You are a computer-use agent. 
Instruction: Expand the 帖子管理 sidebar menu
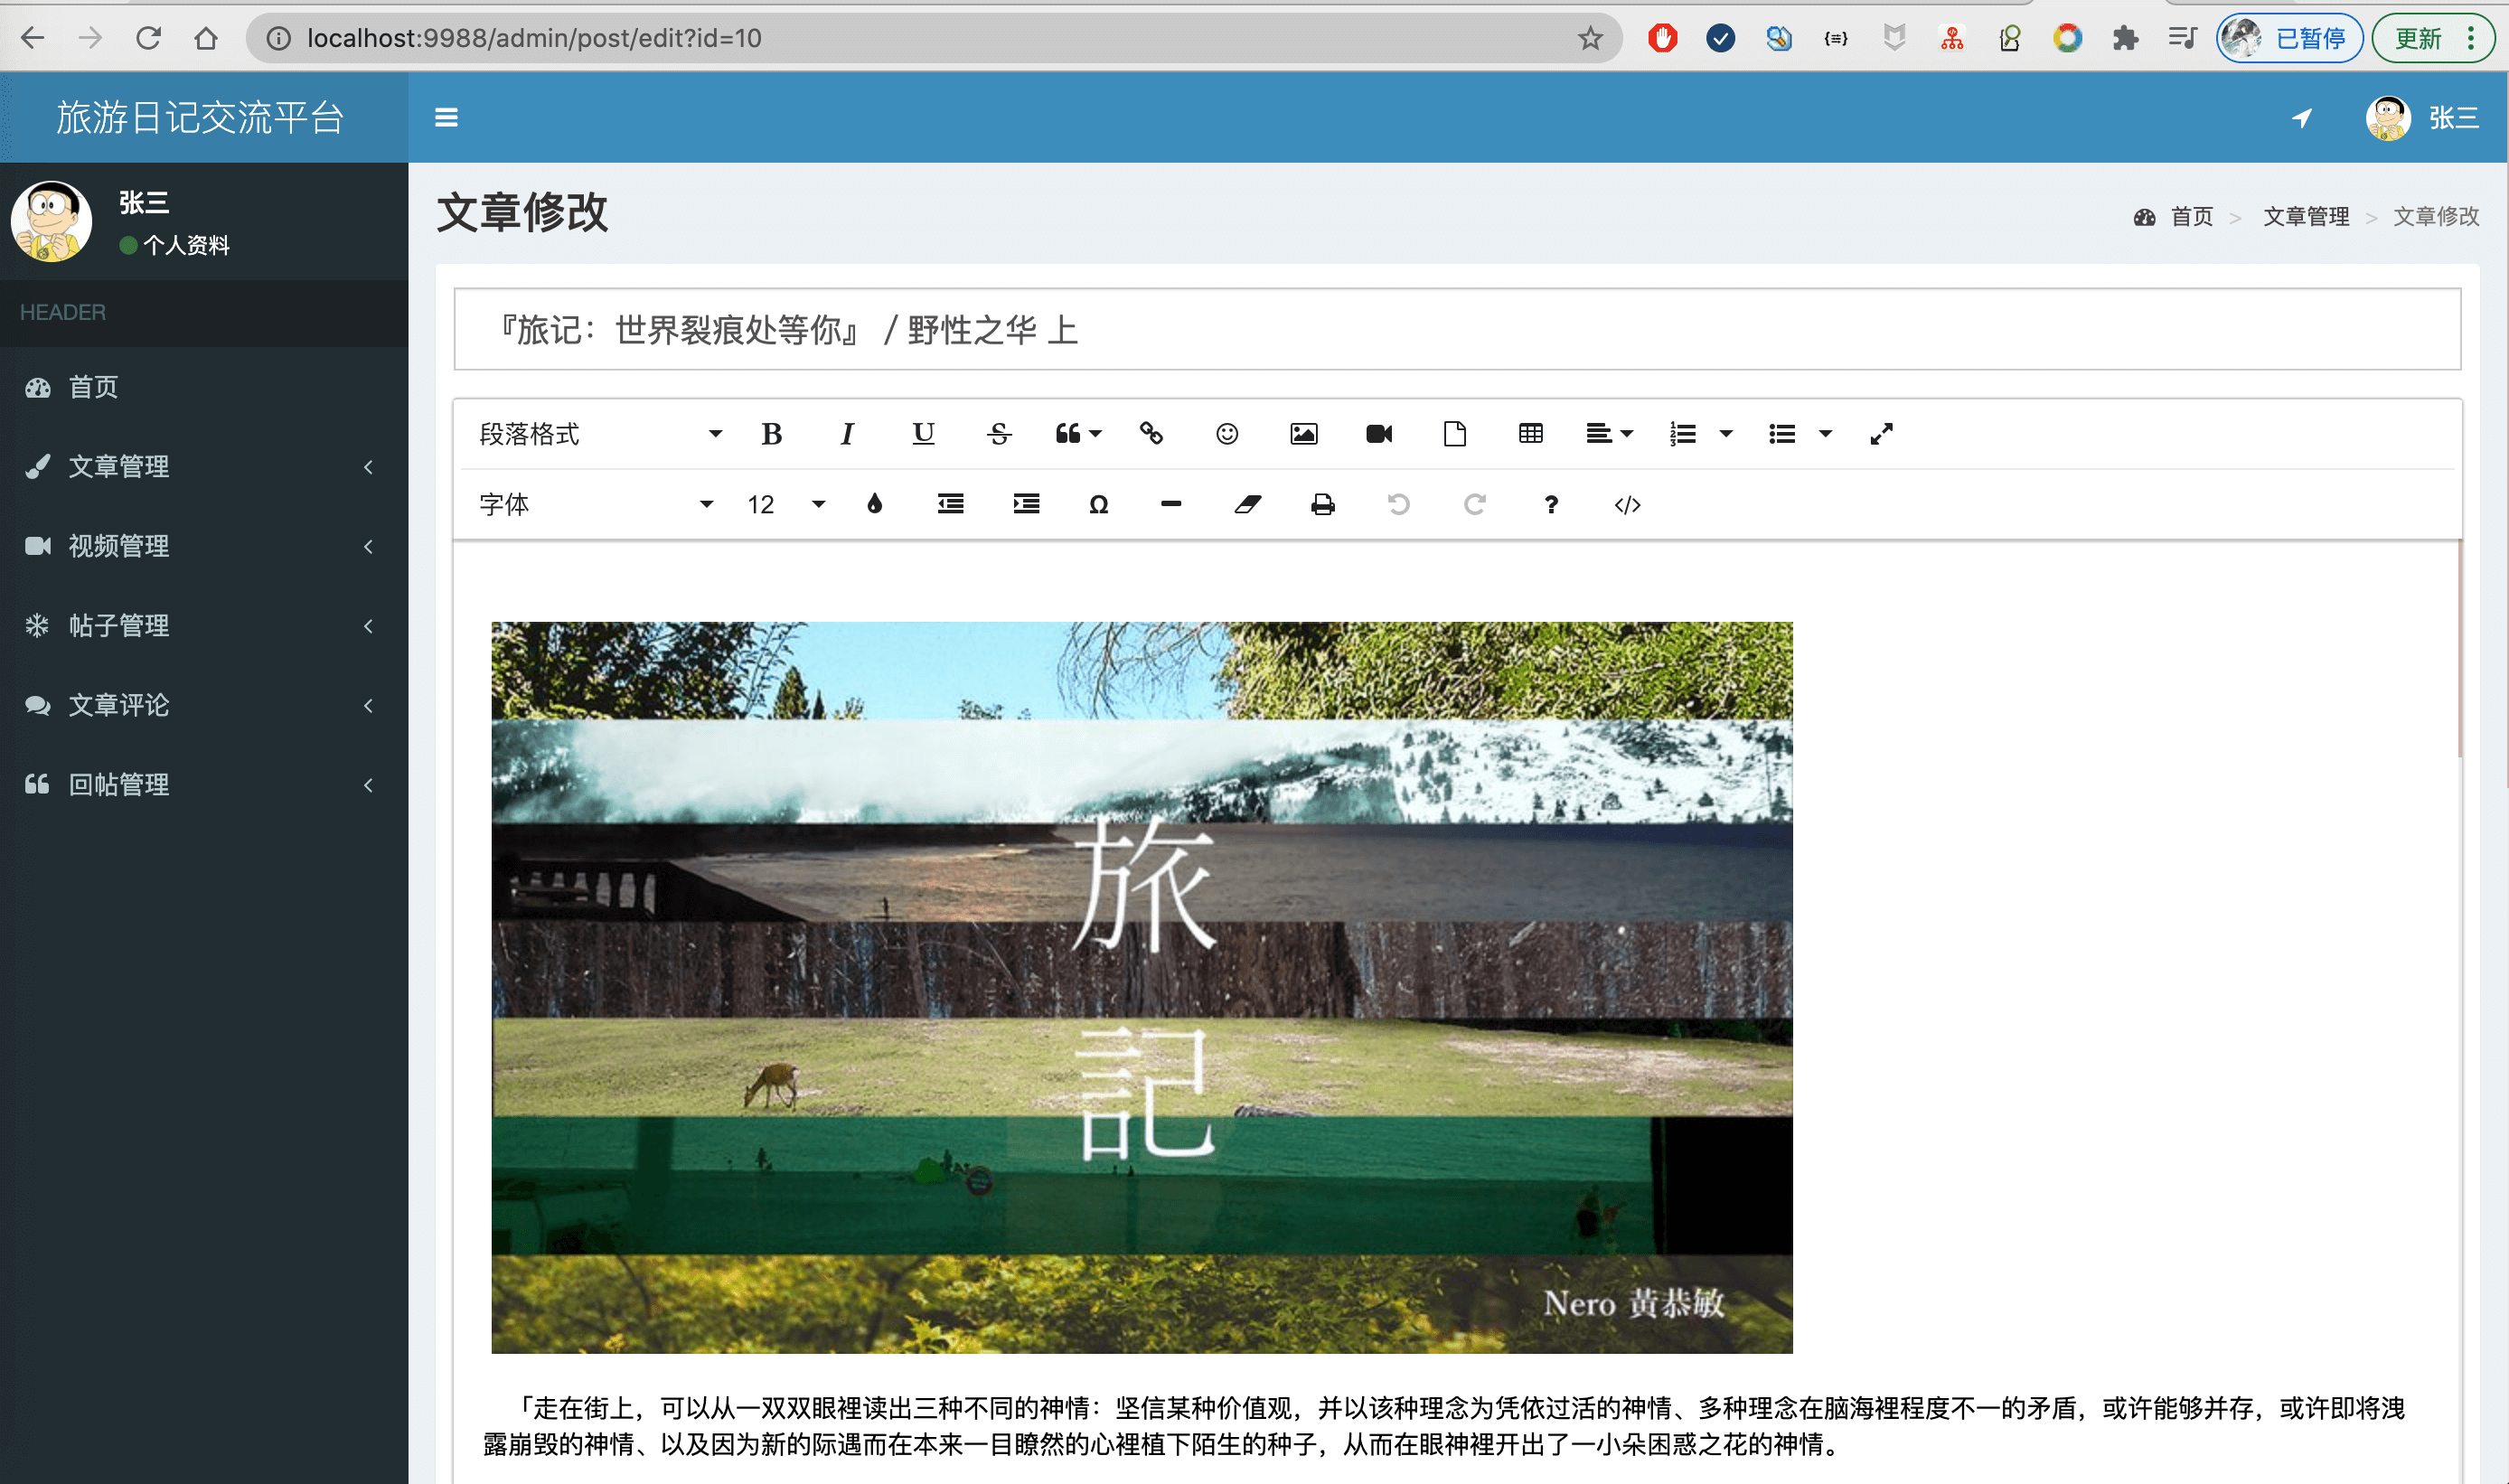click(x=204, y=625)
